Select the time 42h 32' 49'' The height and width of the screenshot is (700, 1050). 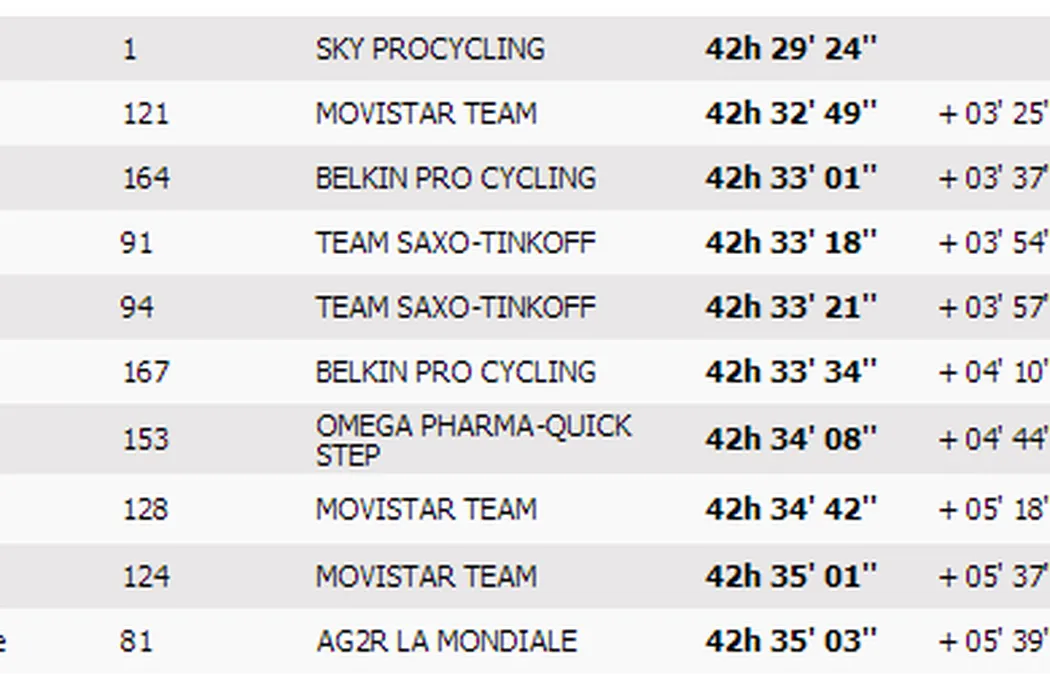pyautogui.click(x=790, y=114)
